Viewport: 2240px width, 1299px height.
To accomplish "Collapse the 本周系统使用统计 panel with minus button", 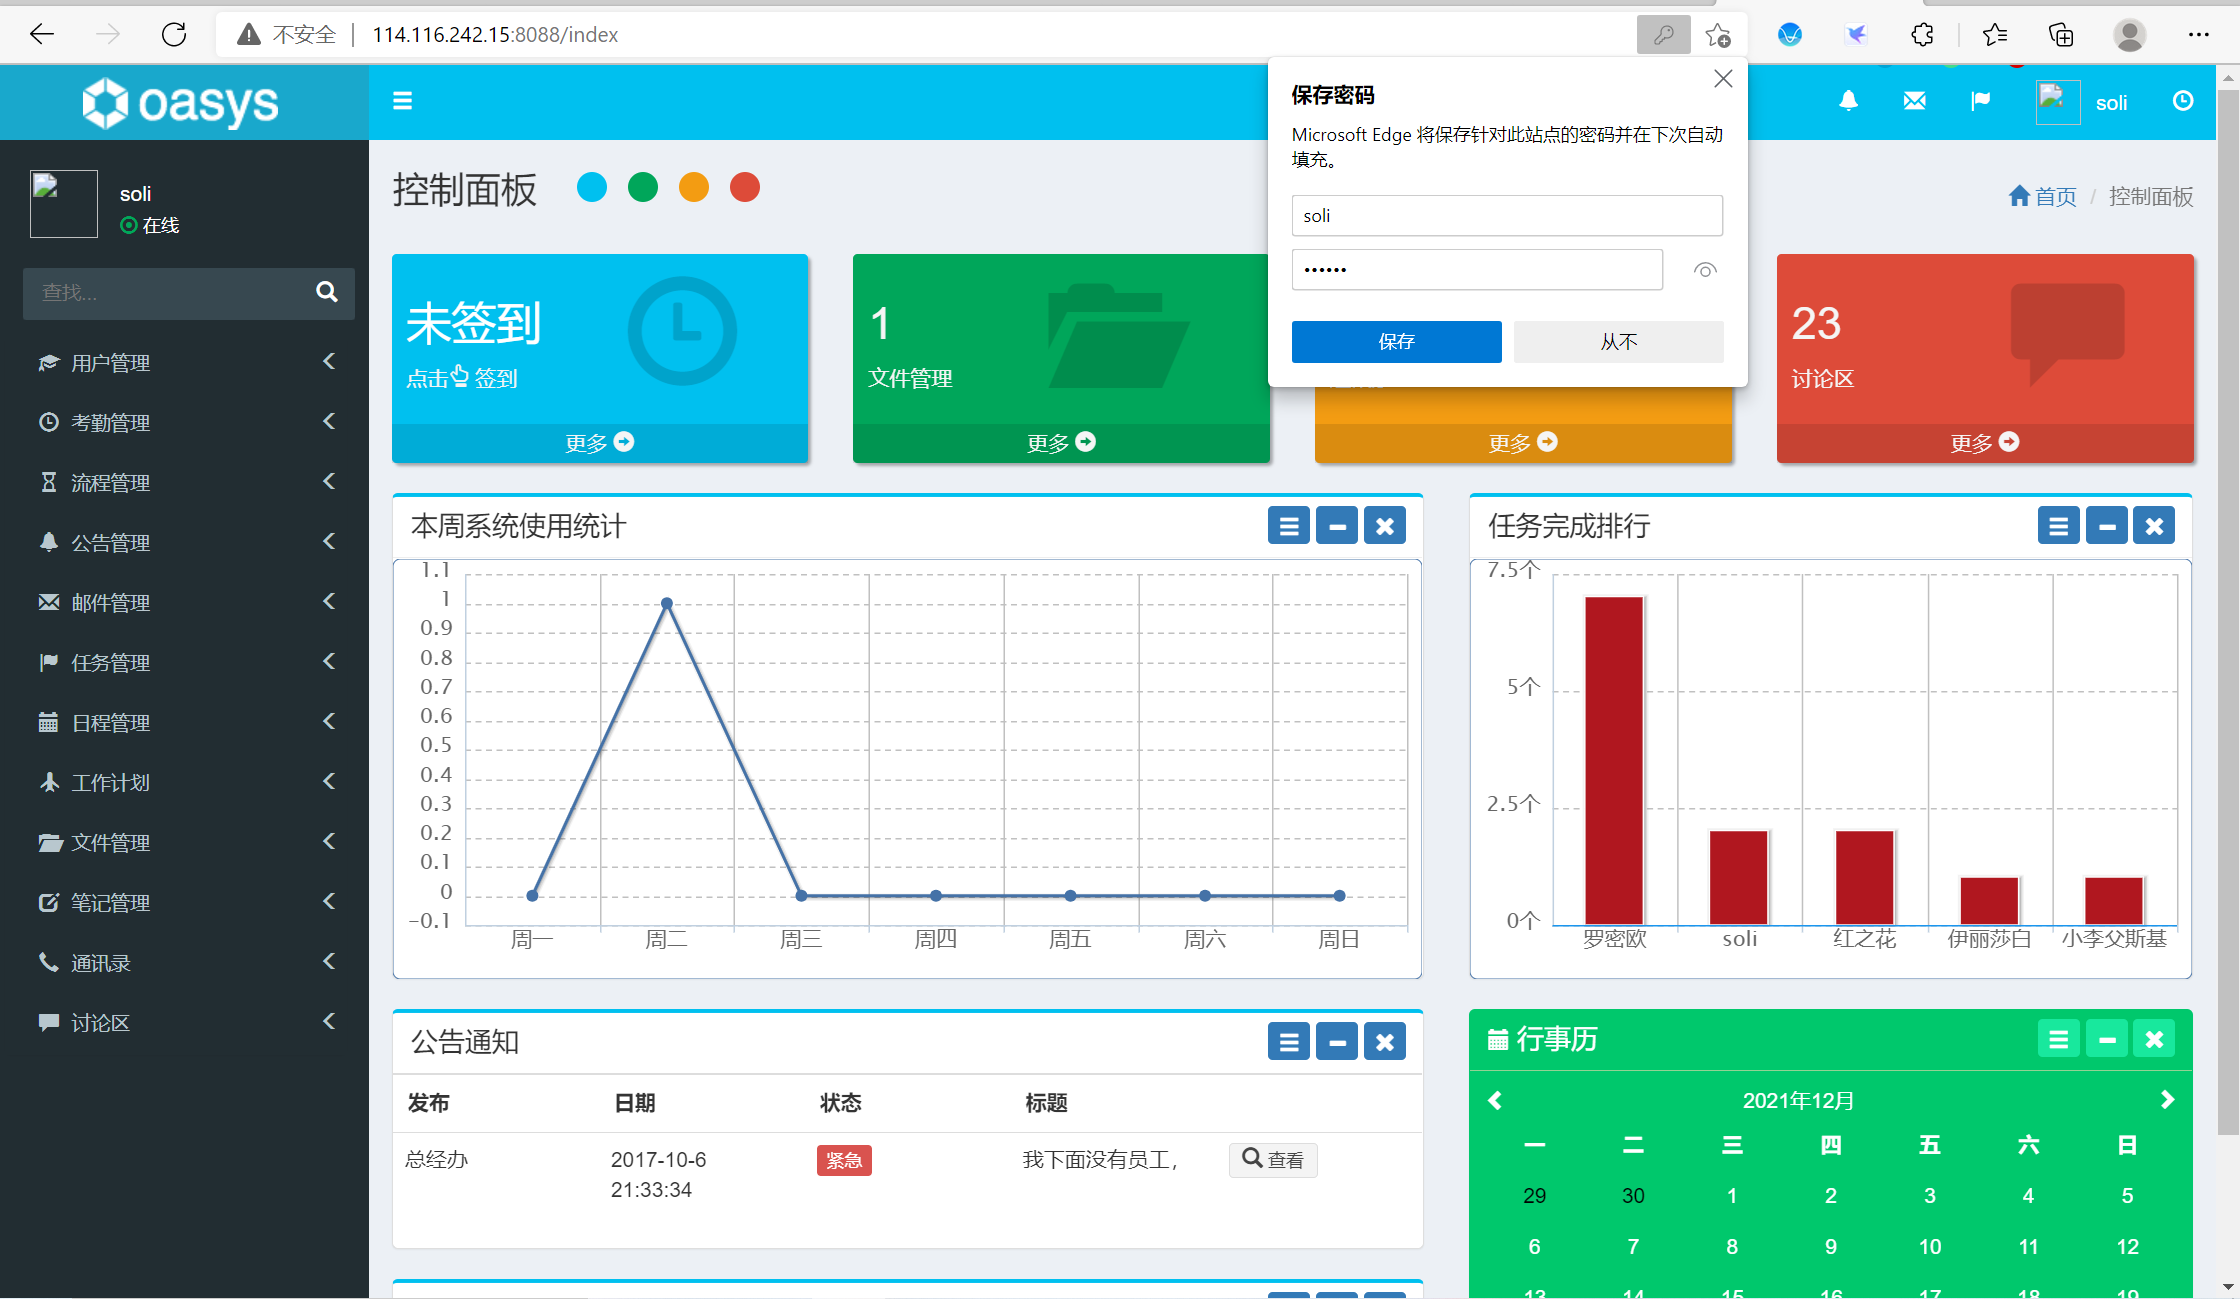I will (1336, 526).
